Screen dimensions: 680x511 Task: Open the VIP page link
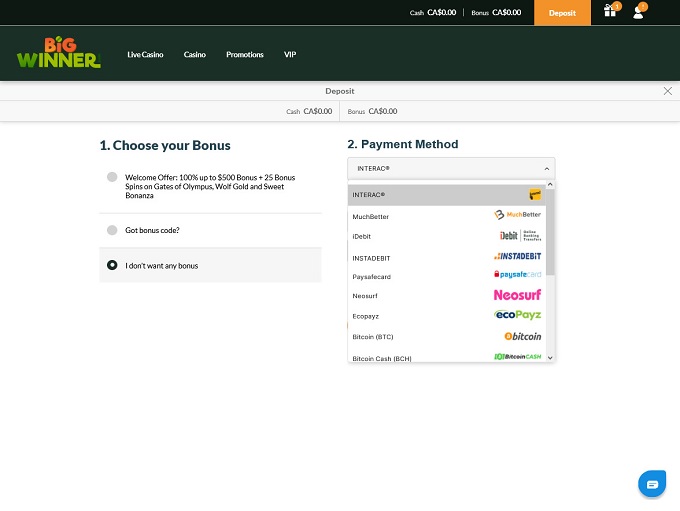[290, 54]
